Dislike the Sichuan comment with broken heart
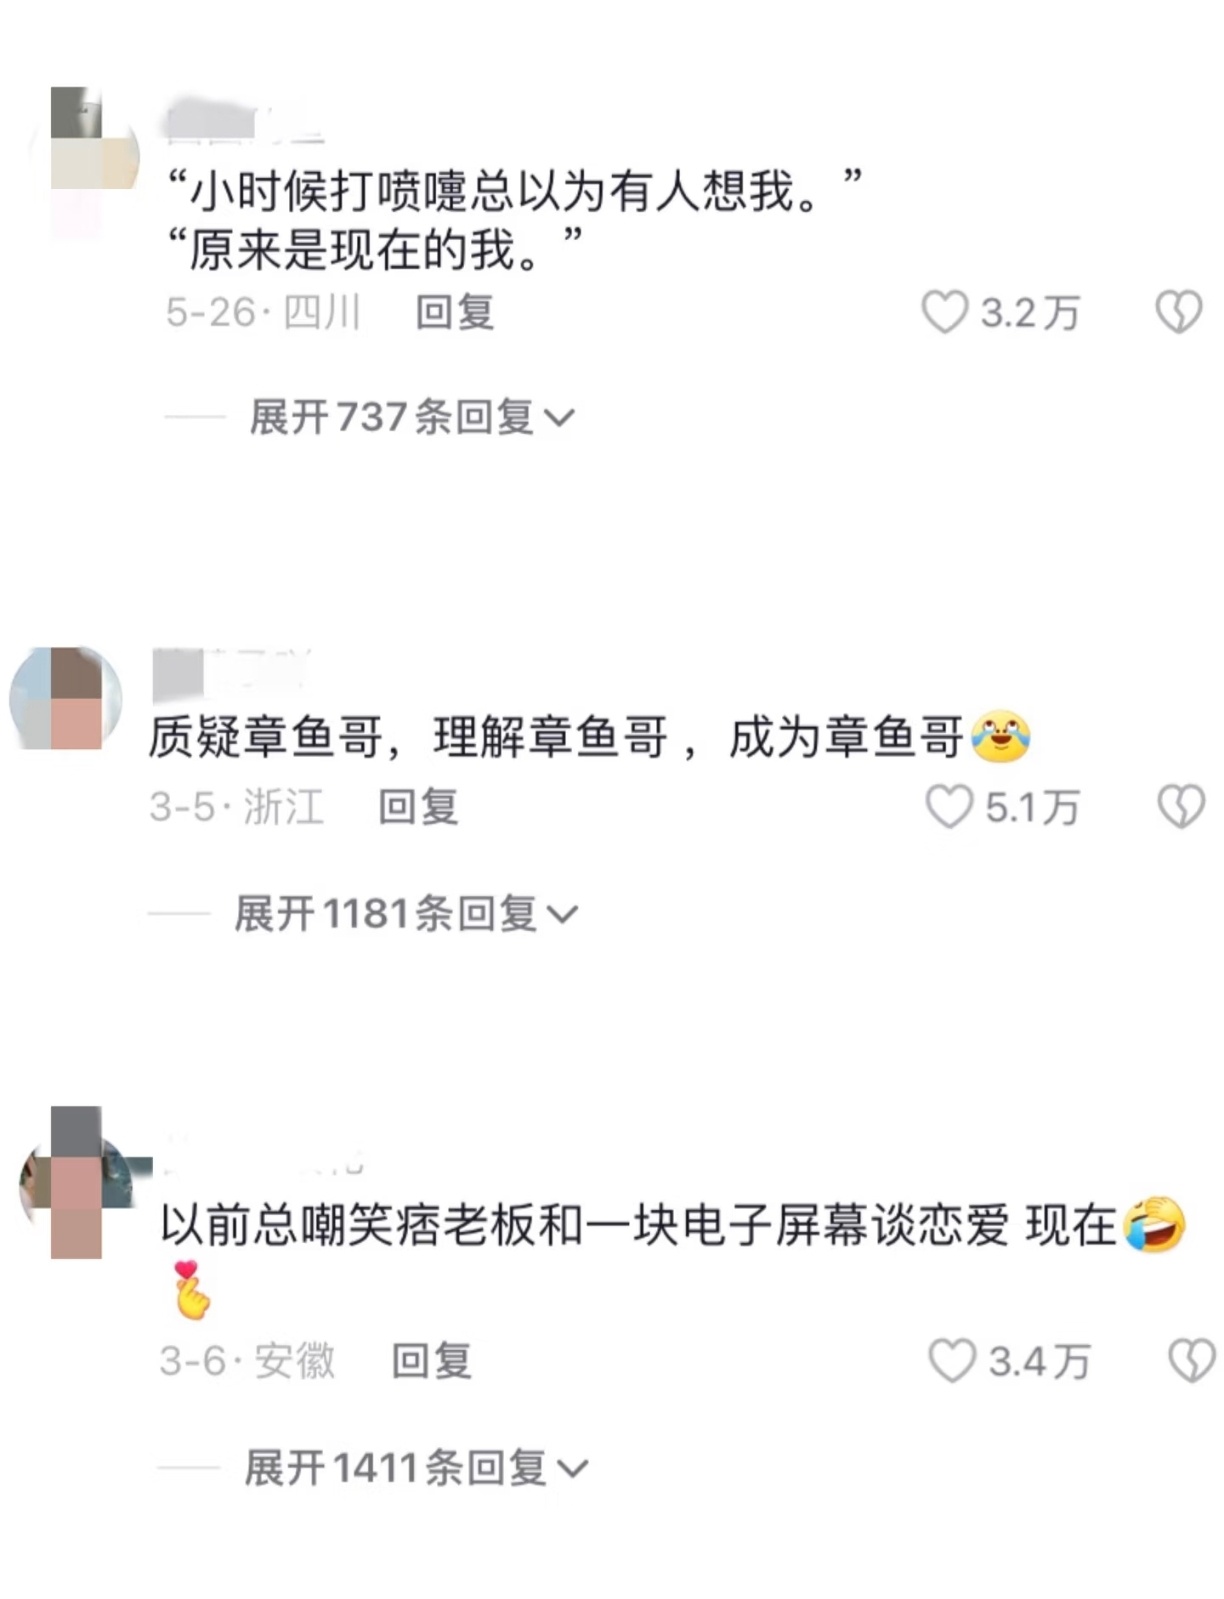This screenshot has height=1599, width=1224. (x=1179, y=313)
